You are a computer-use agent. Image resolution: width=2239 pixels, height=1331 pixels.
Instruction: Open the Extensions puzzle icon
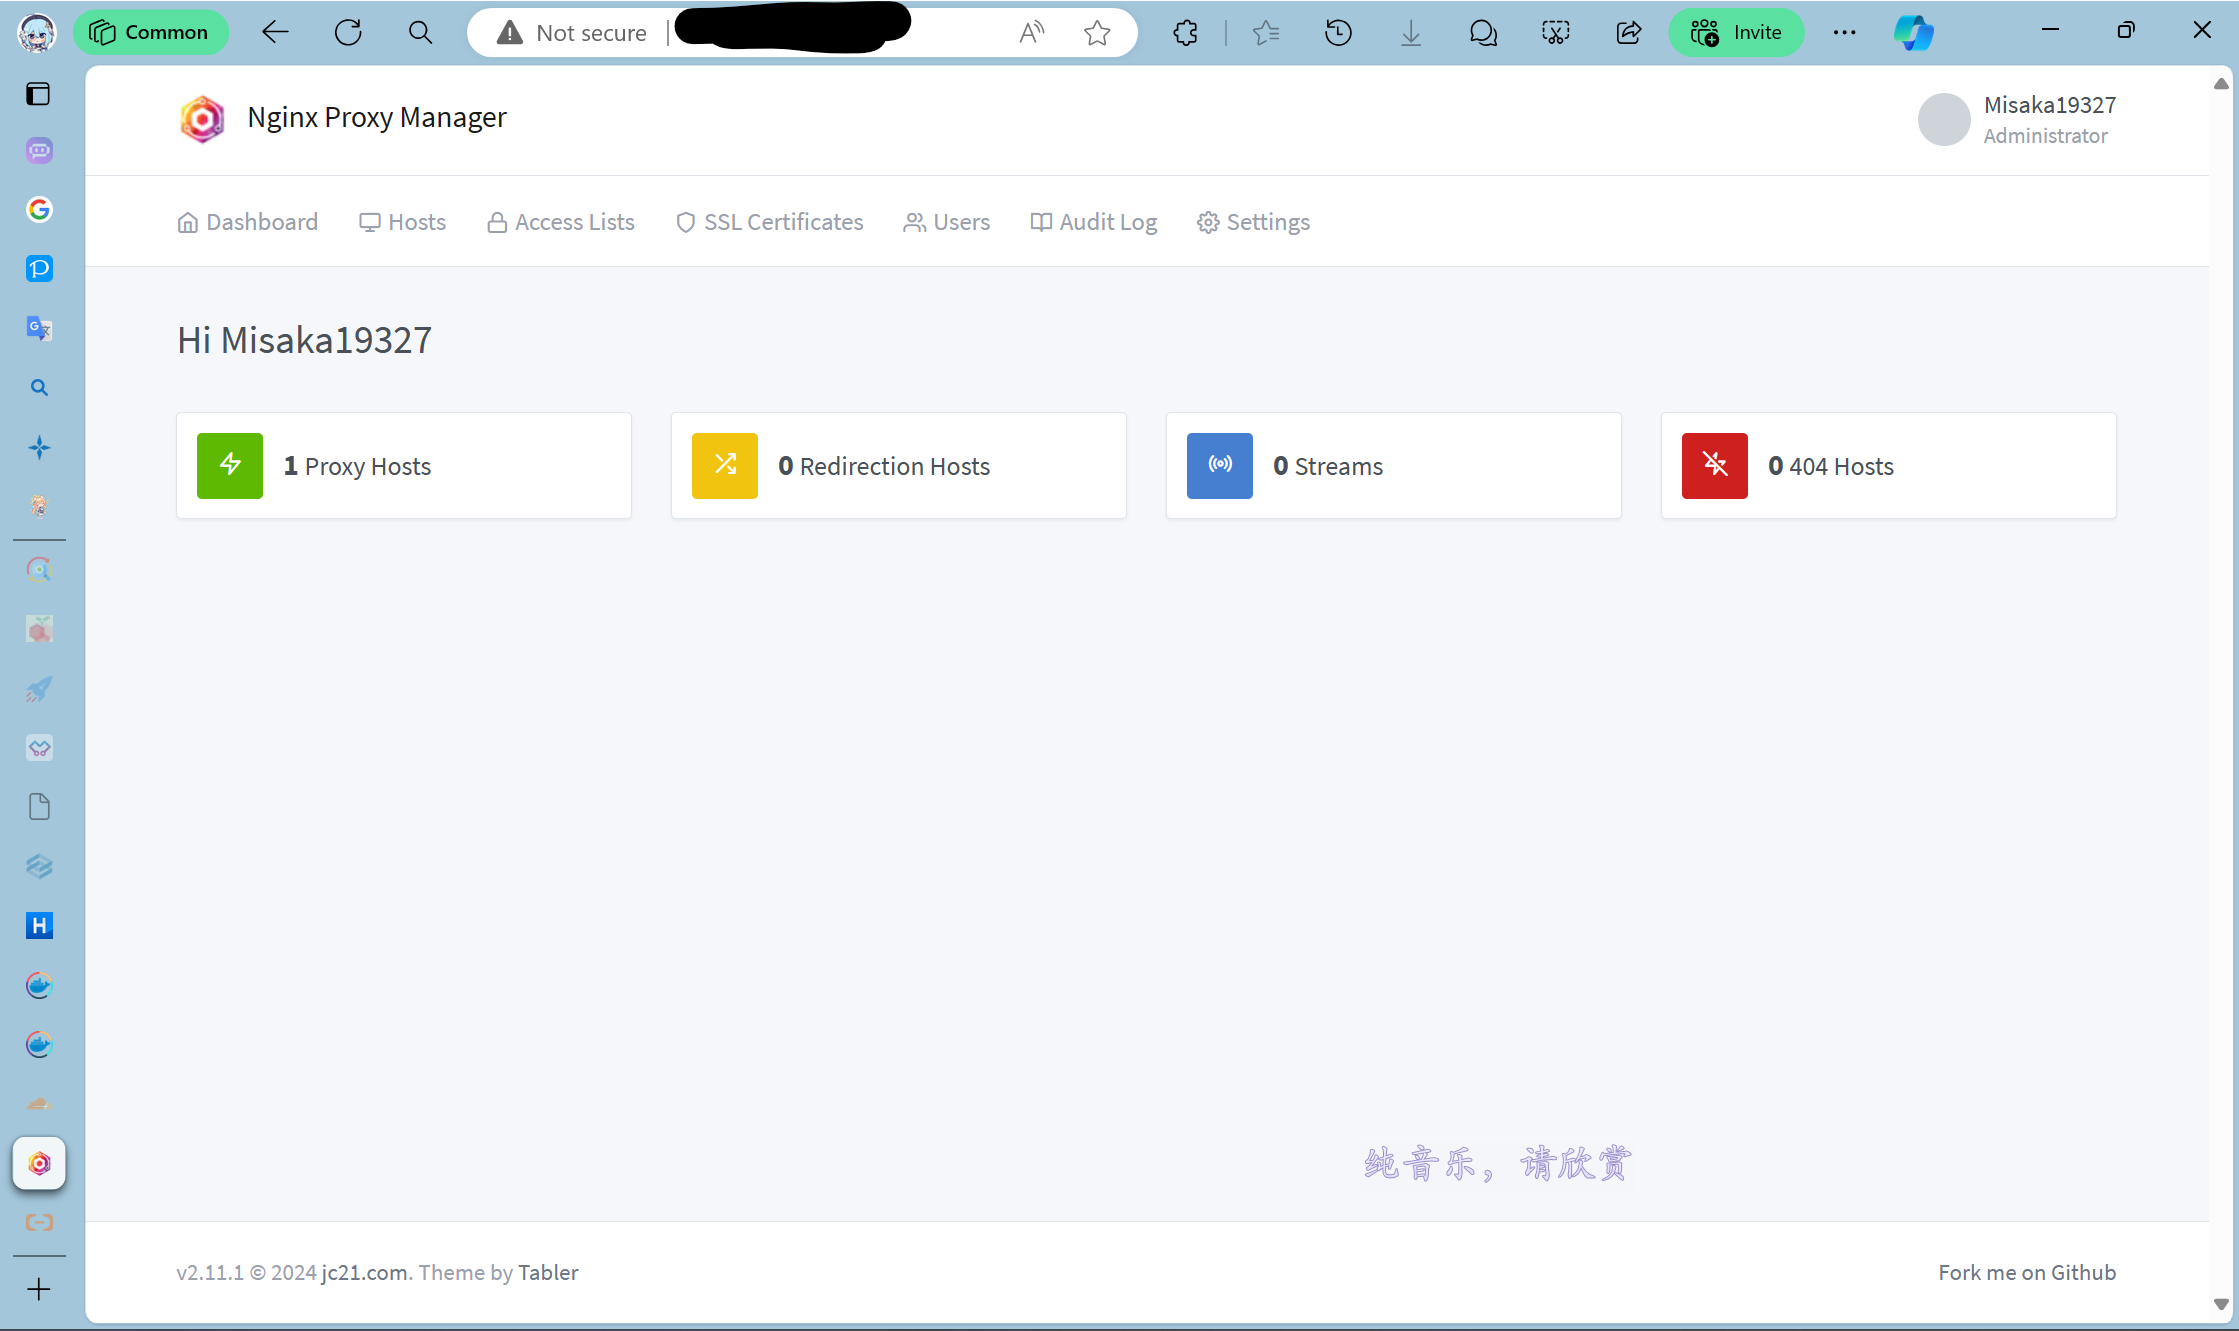coord(1186,33)
